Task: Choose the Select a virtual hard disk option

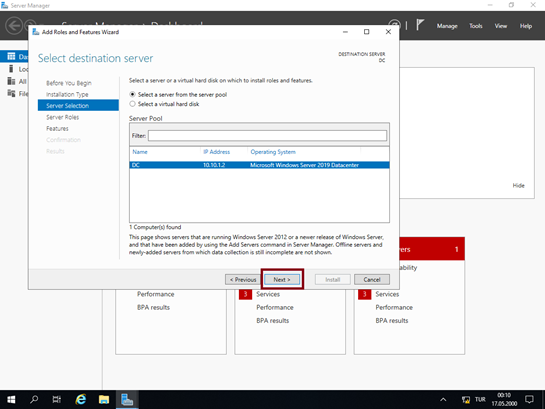Action: pyautogui.click(x=132, y=104)
